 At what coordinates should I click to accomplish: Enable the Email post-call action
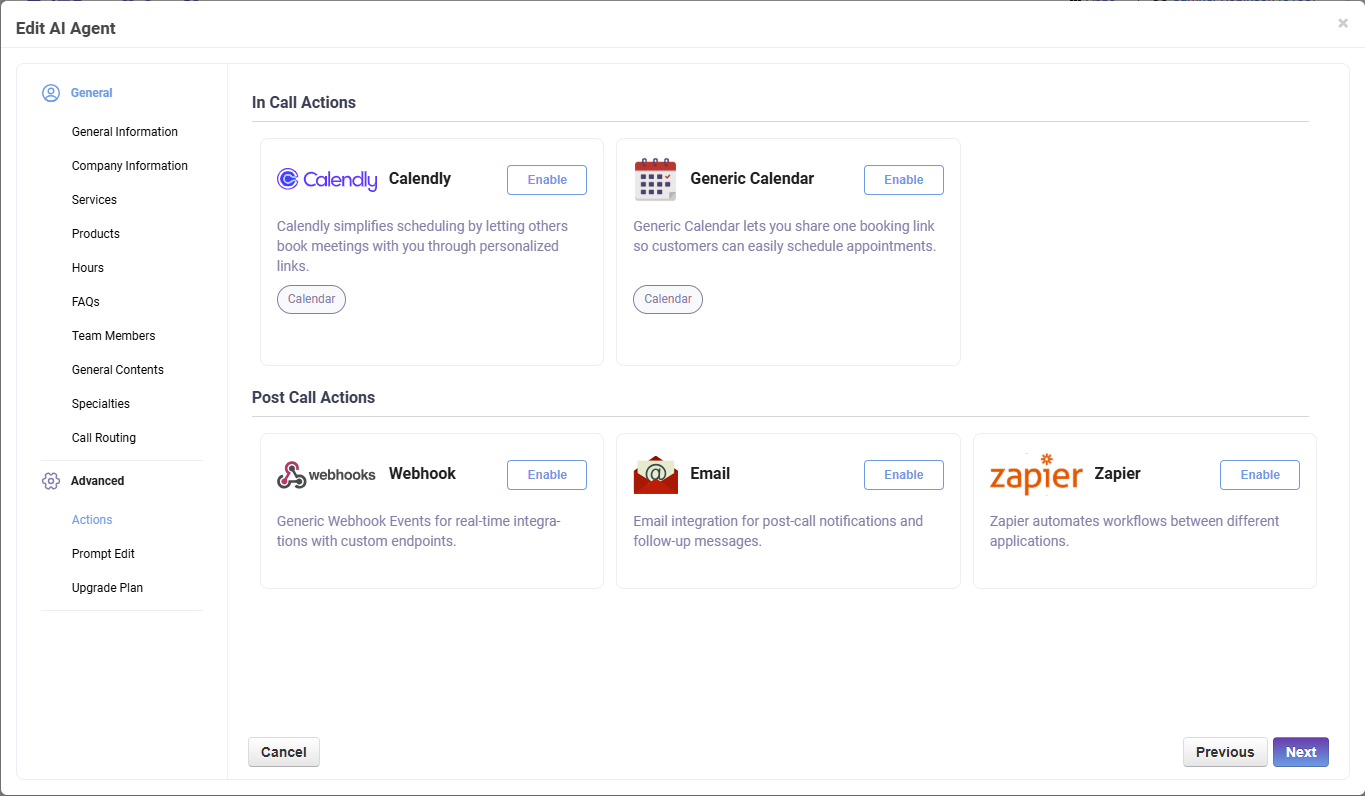(903, 475)
